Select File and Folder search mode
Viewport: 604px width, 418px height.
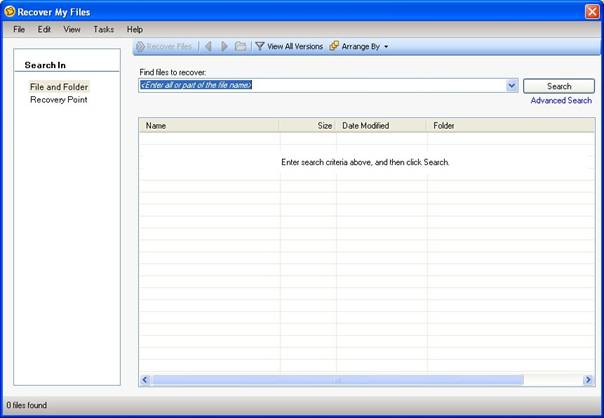click(59, 87)
